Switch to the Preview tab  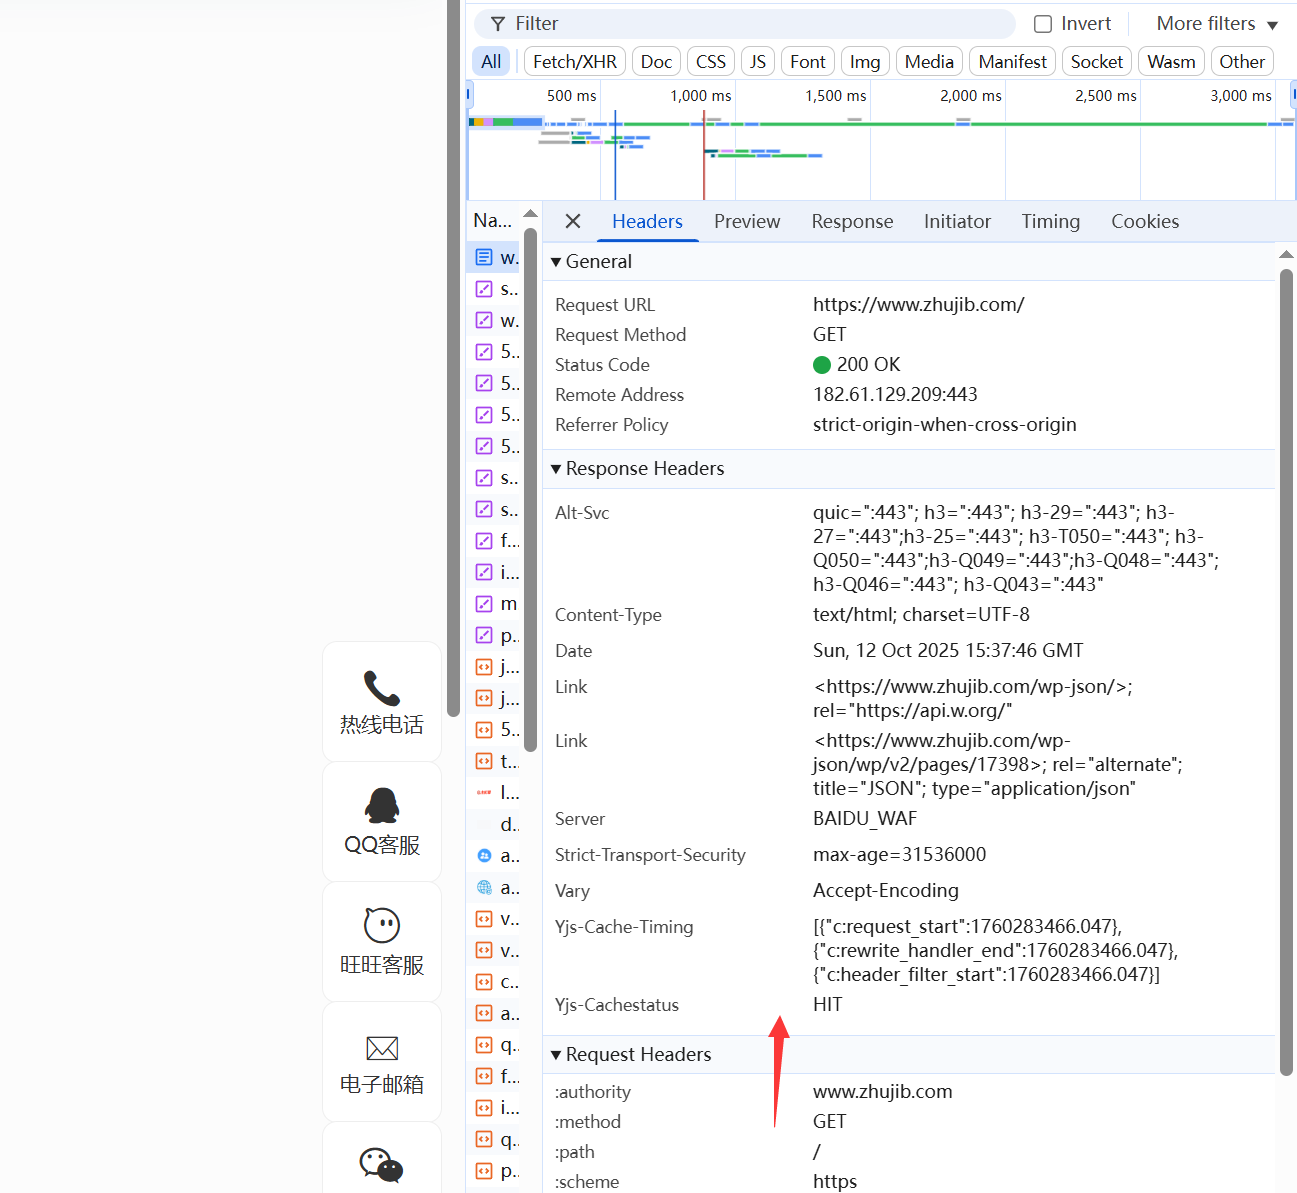point(746,221)
